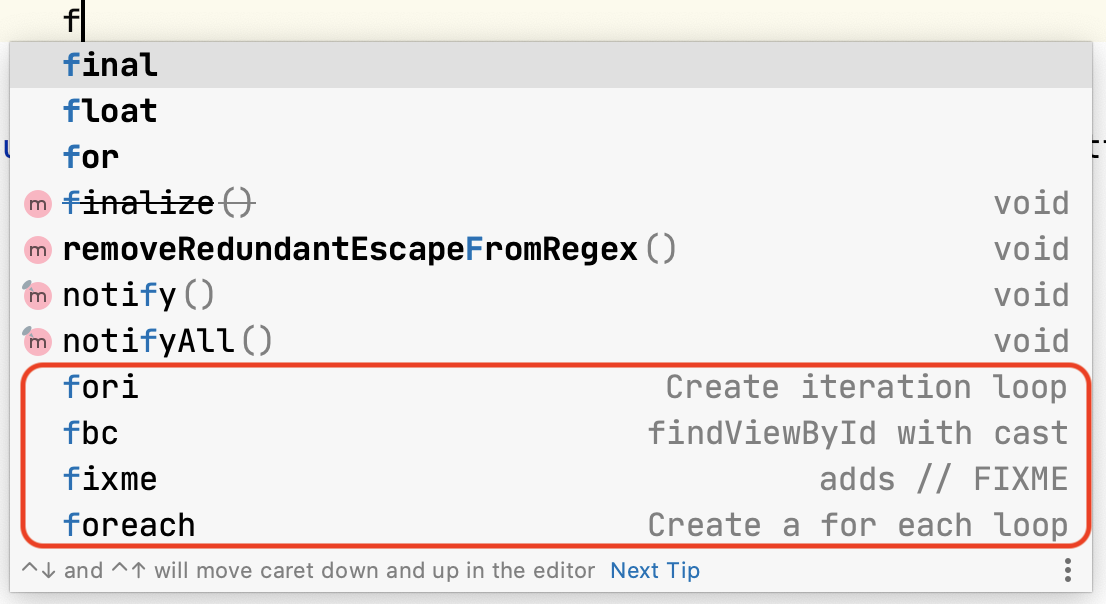Open the three-dot options menu in popup
Screen dimensions: 1106x604
point(1068,571)
